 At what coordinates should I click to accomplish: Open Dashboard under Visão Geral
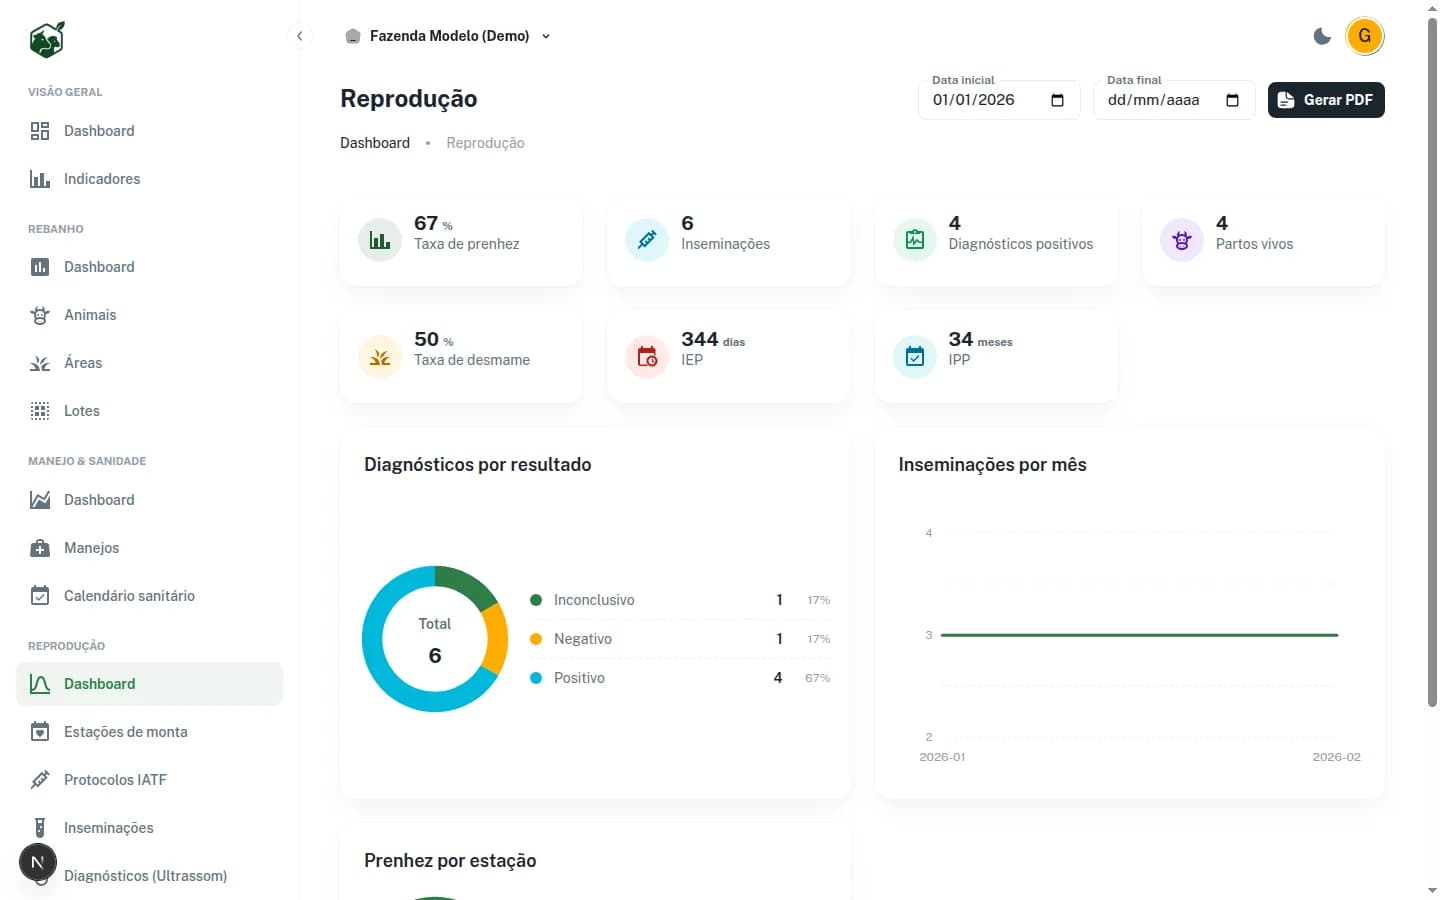click(149, 131)
